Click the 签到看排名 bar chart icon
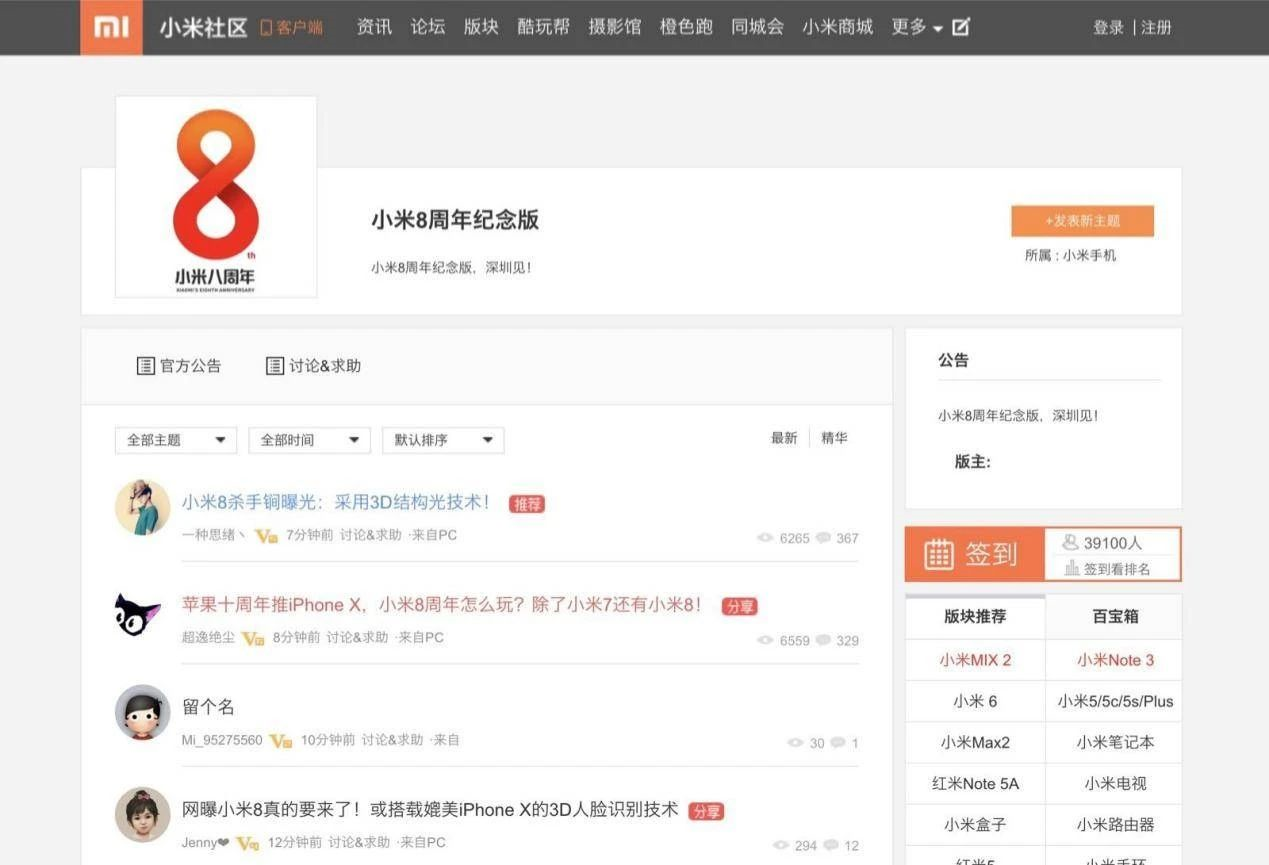 pos(1072,568)
